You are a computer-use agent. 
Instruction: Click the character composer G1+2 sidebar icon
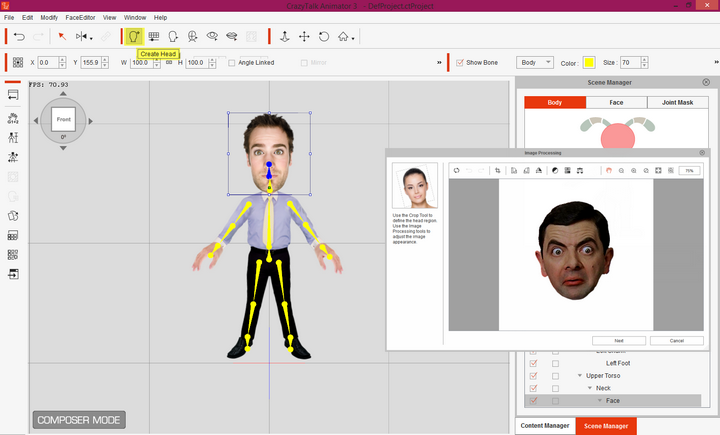pyautogui.click(x=13, y=119)
